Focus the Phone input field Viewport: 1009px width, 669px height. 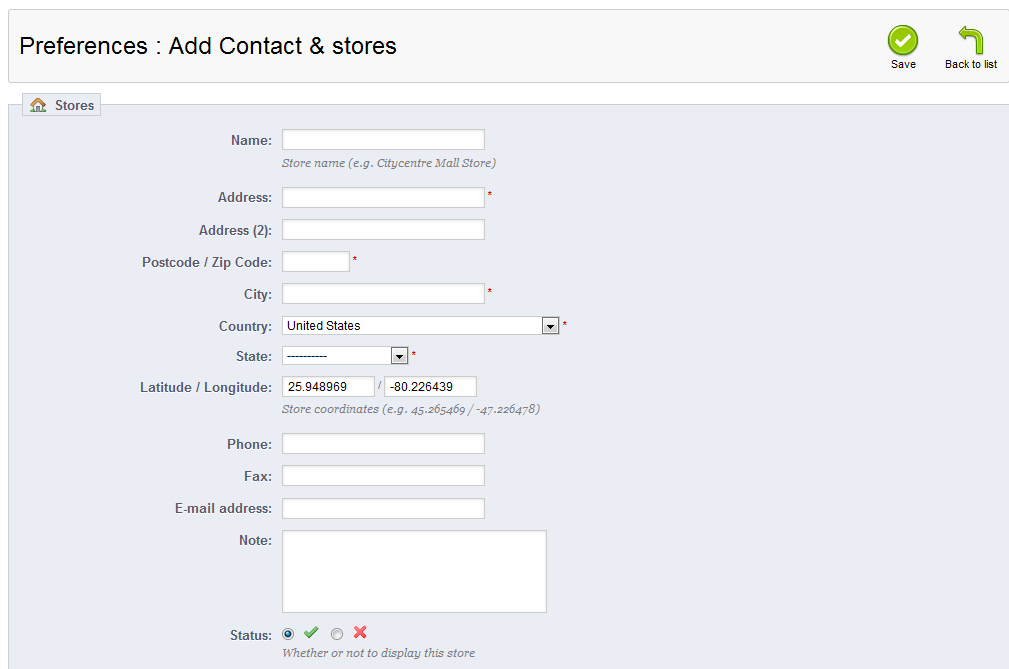(384, 444)
